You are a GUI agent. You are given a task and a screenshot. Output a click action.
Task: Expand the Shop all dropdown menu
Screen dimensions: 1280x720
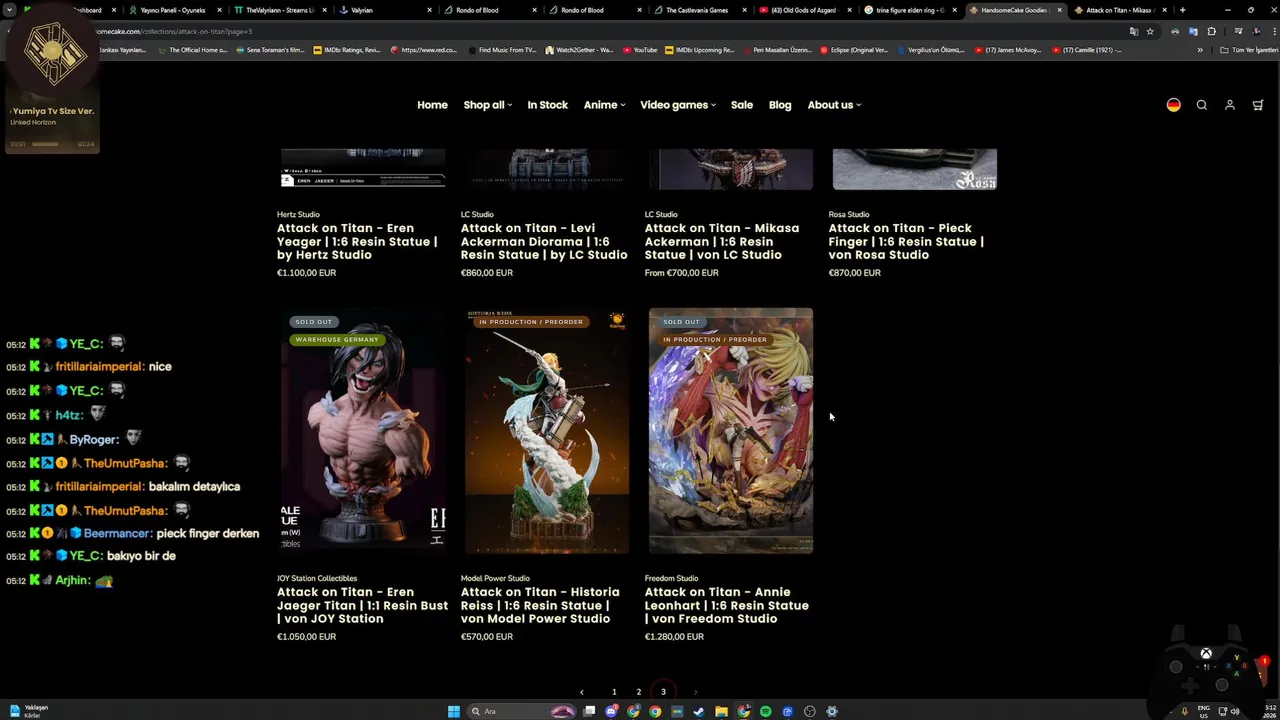point(488,105)
